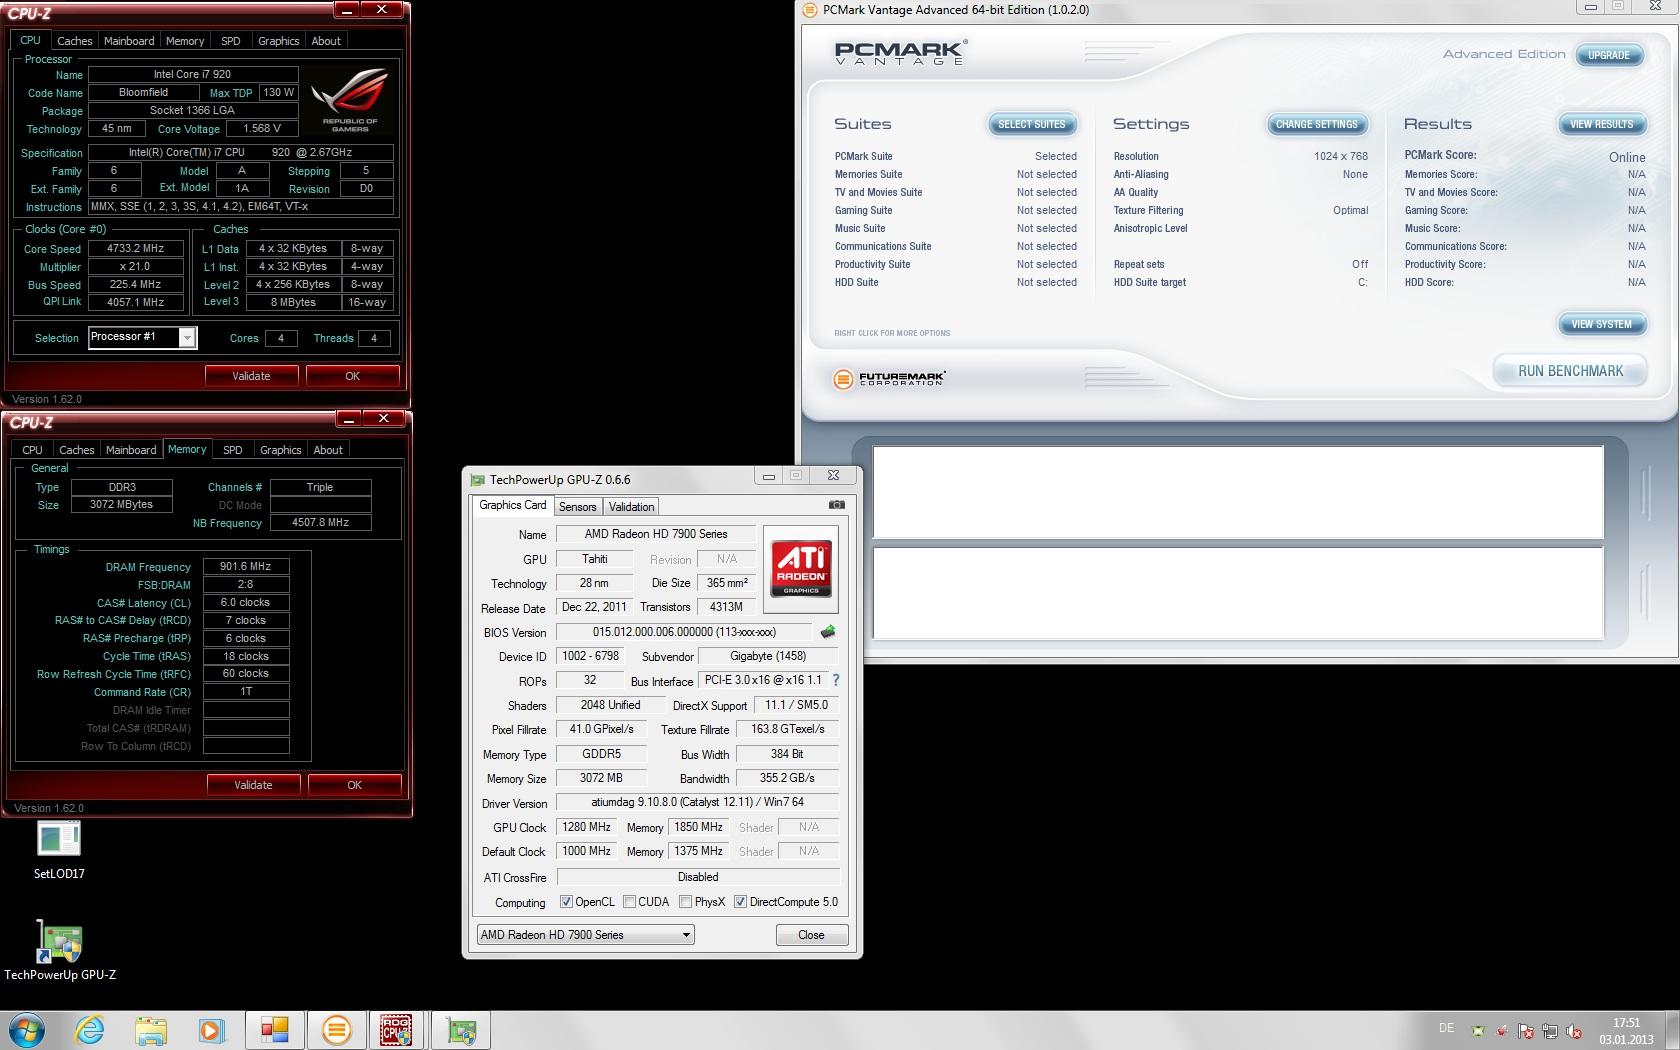Open TechPowerUp GPU-Z desktop shortcut

point(59,951)
